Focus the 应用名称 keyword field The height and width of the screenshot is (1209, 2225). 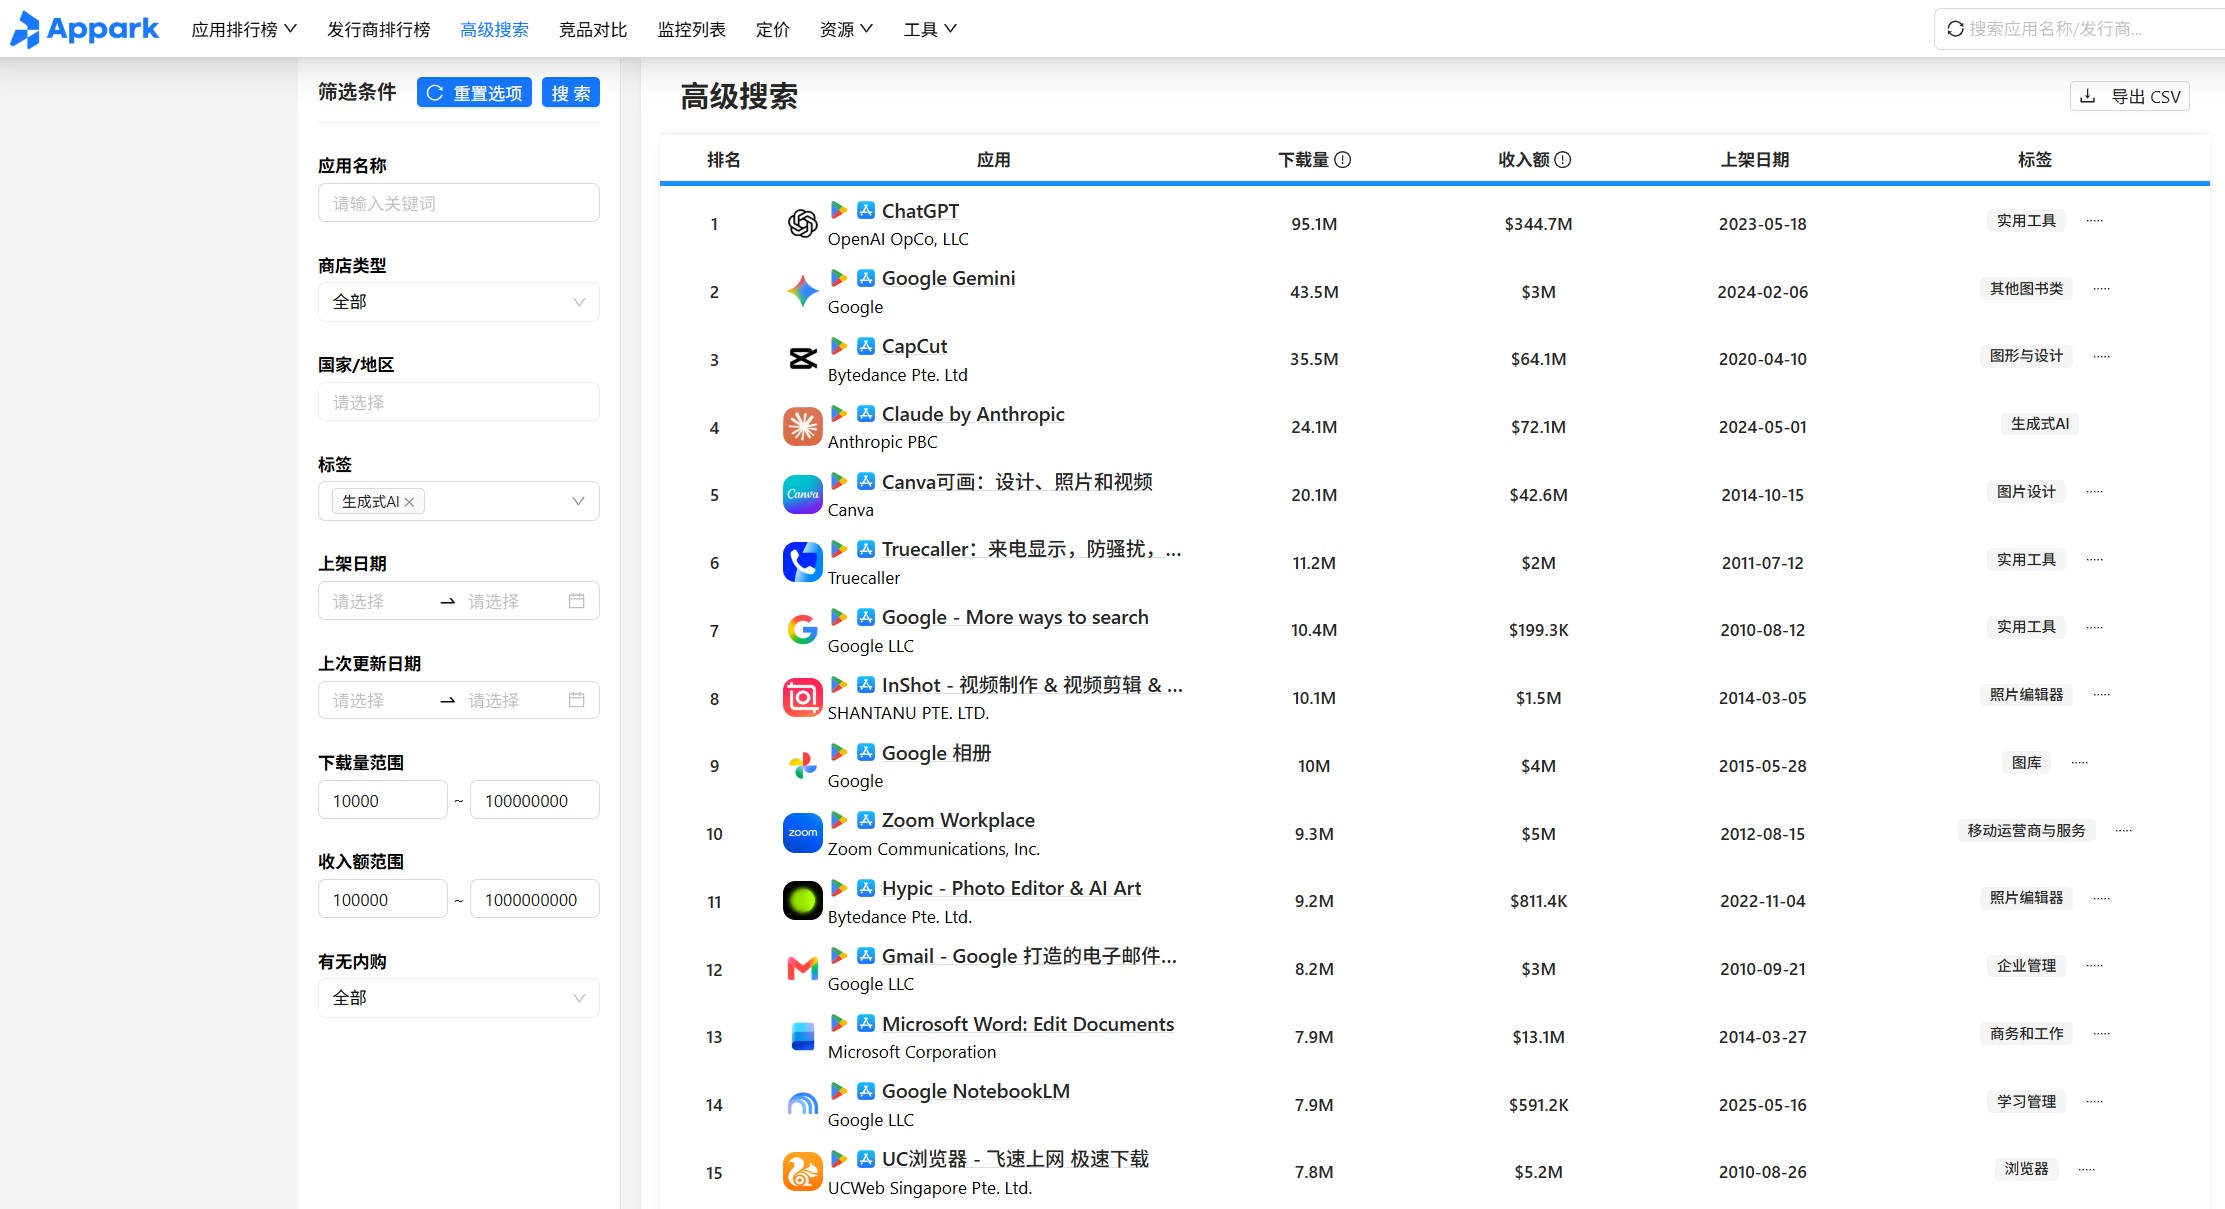click(459, 203)
